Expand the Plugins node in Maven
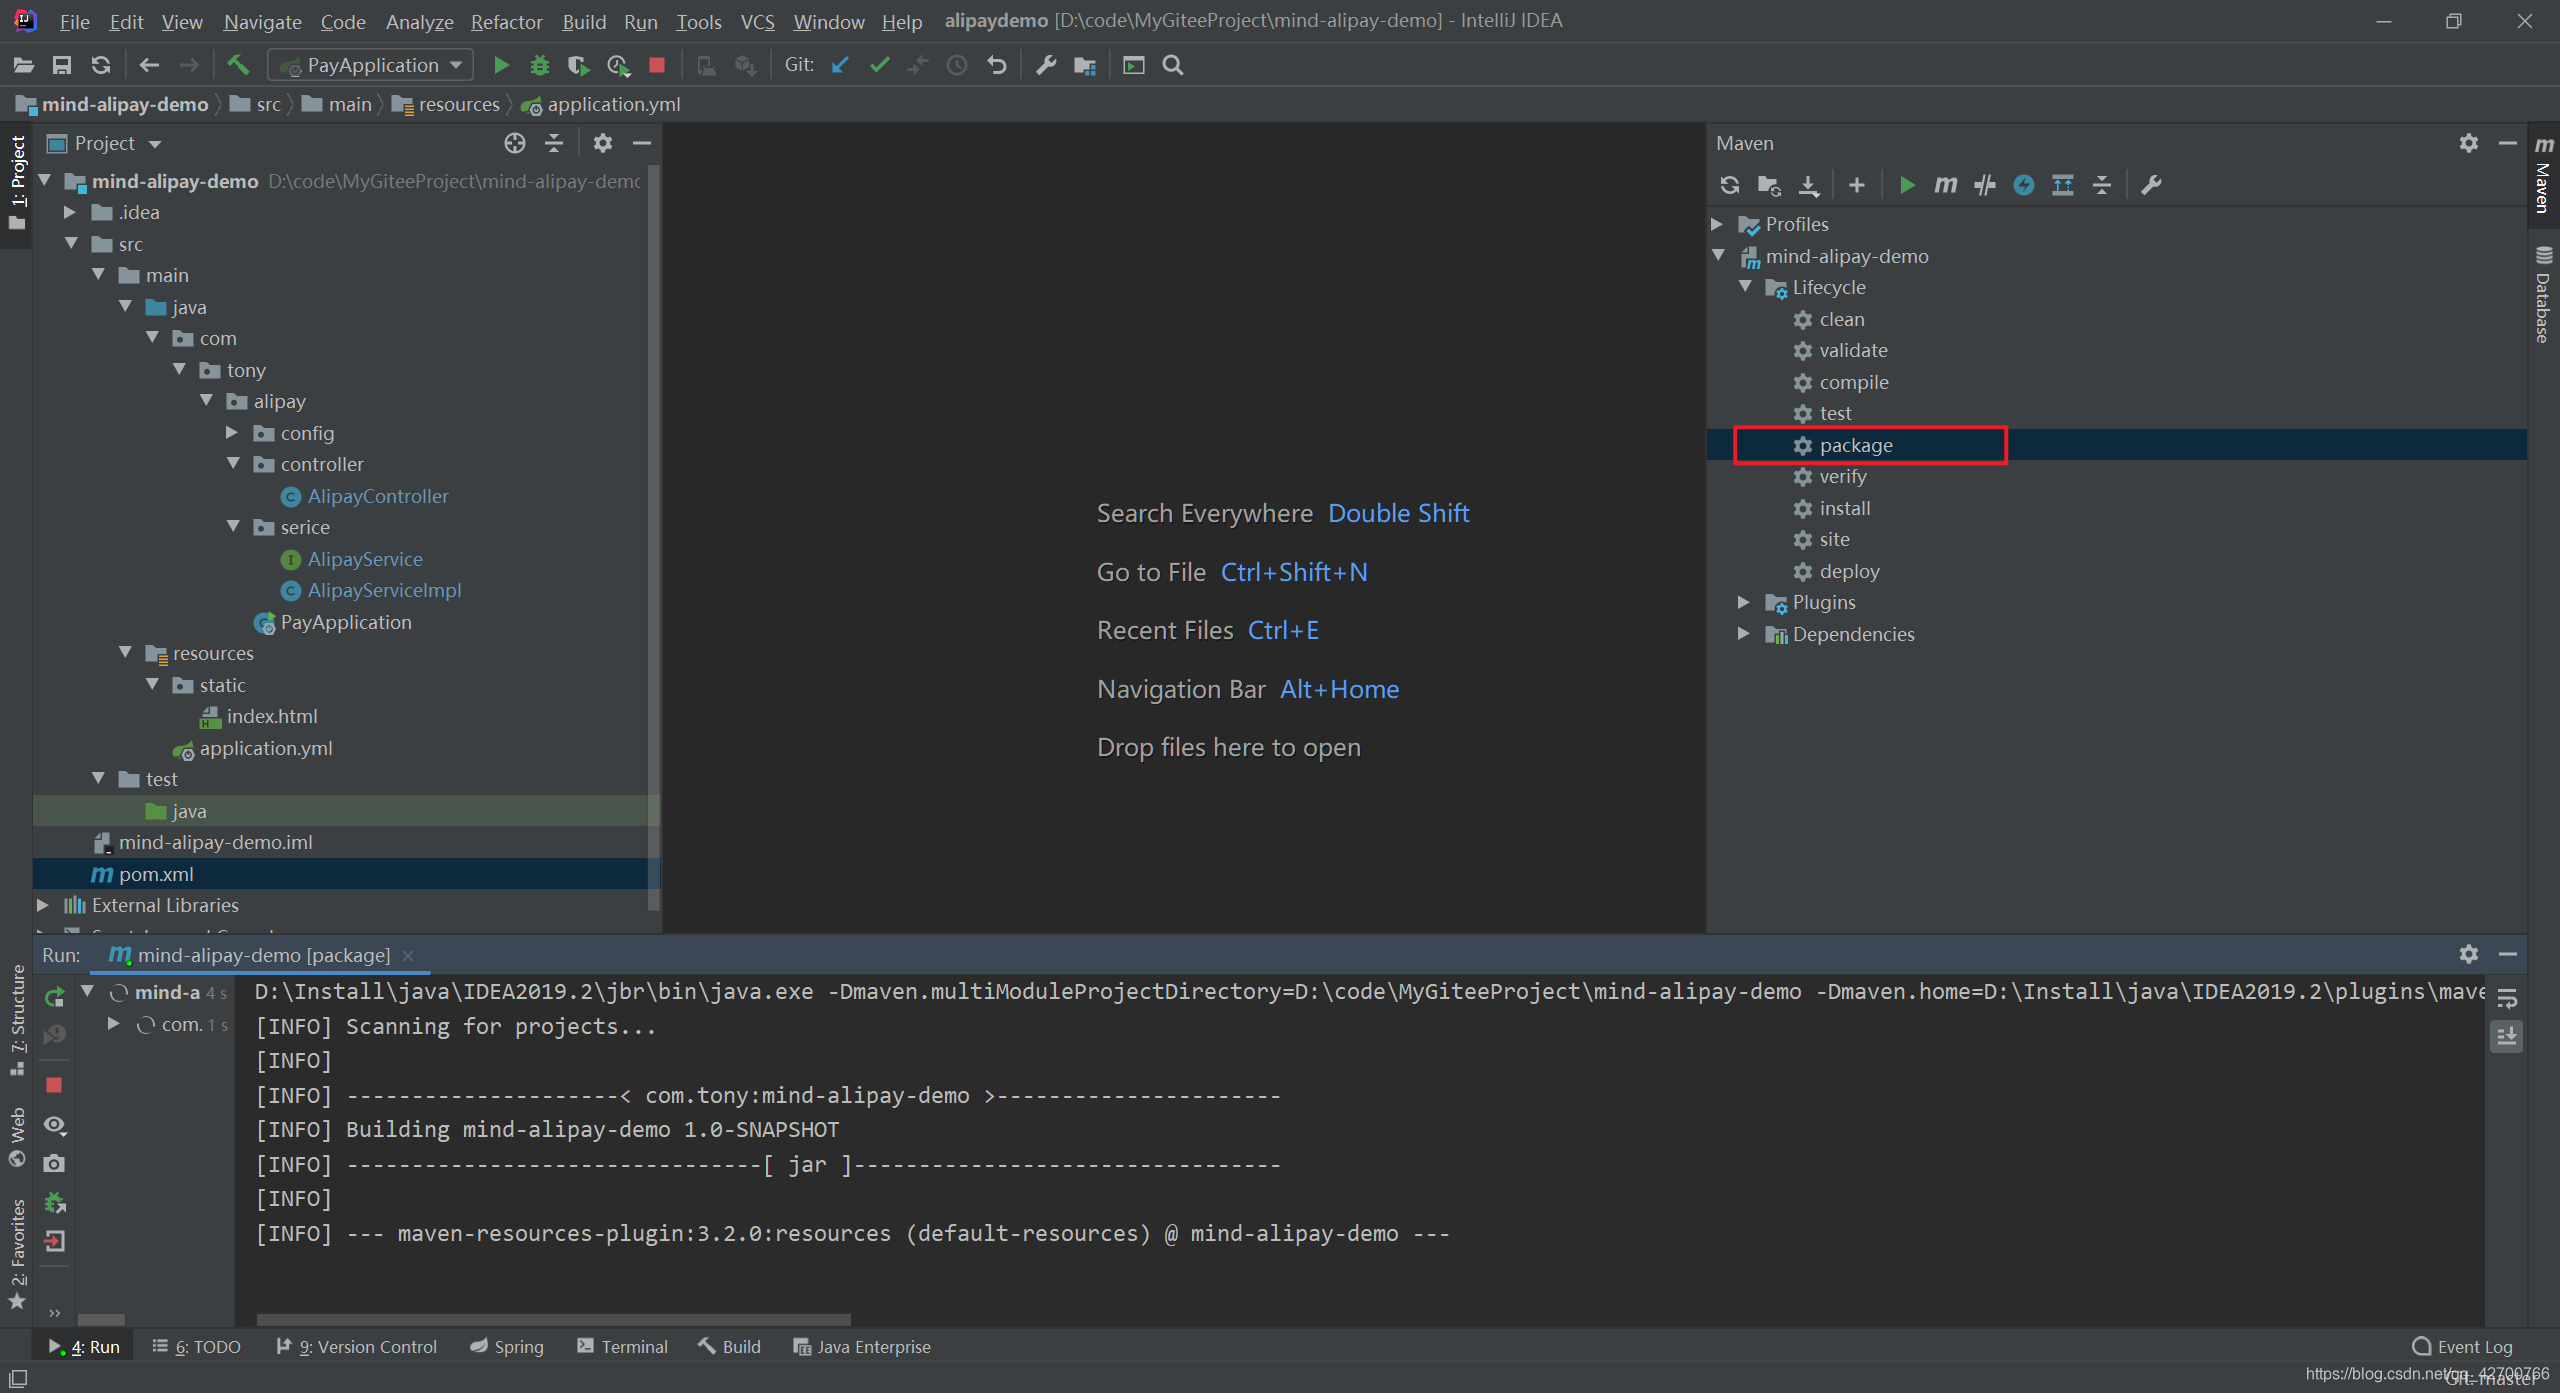This screenshot has width=2560, height=1393. tap(1744, 601)
